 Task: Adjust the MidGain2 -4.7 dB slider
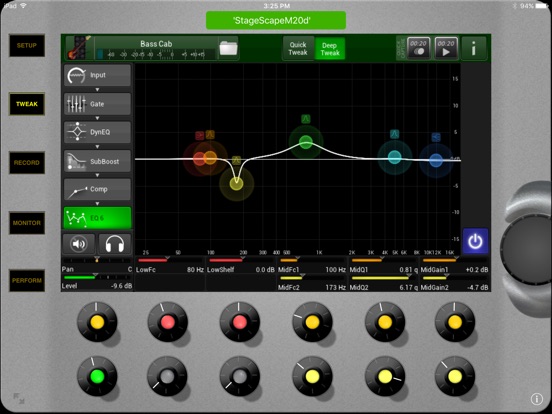pos(454,278)
